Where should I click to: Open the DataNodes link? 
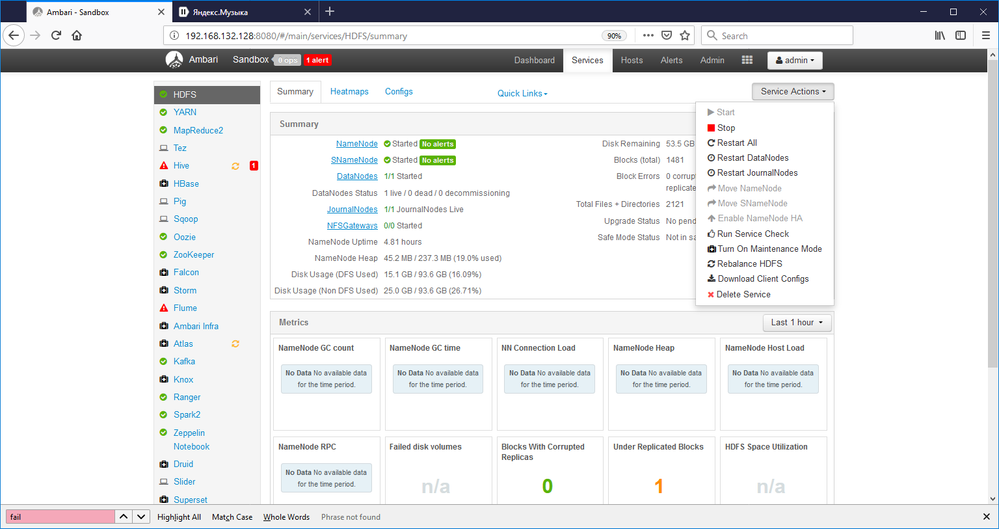pos(357,177)
